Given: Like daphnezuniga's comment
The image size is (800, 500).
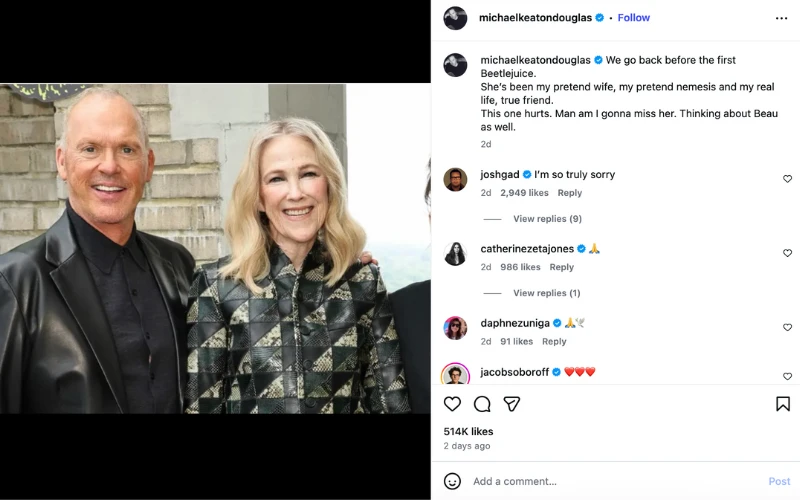Looking at the screenshot, I should point(787,327).
